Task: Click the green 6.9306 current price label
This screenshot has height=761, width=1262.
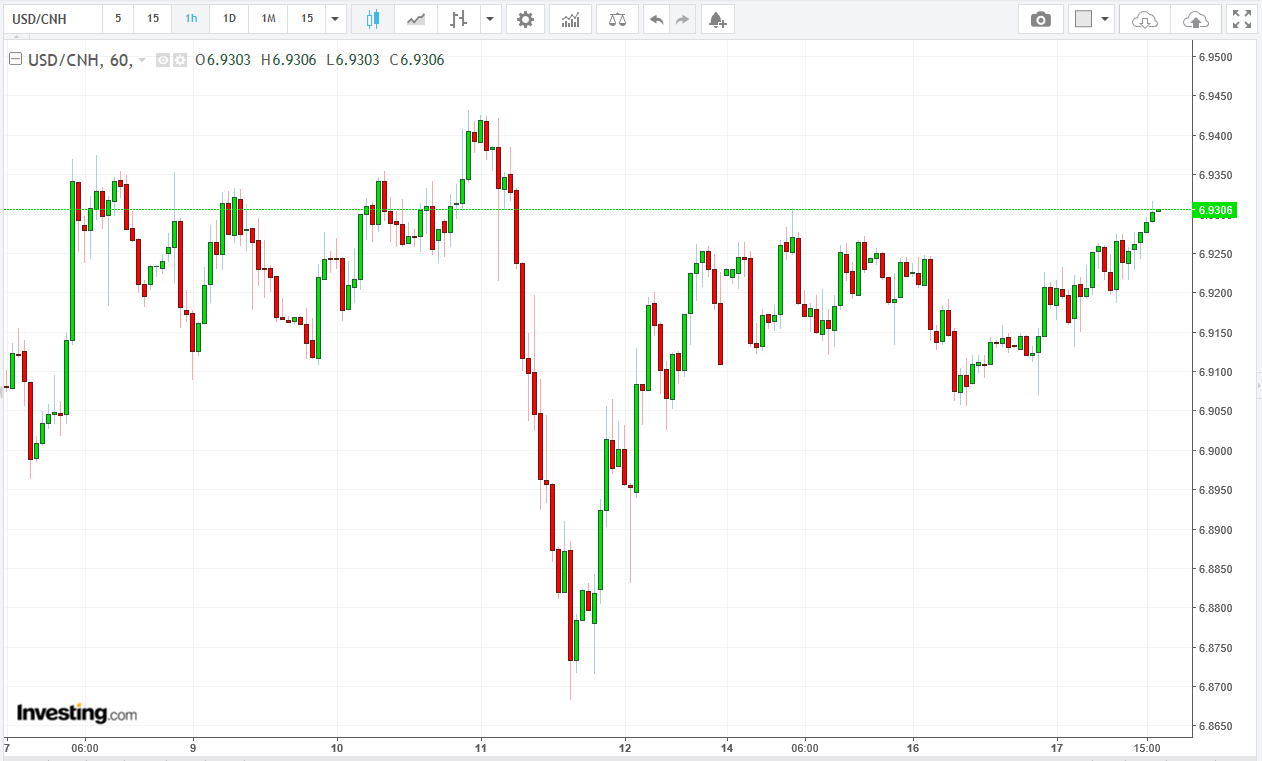Action: (1216, 210)
